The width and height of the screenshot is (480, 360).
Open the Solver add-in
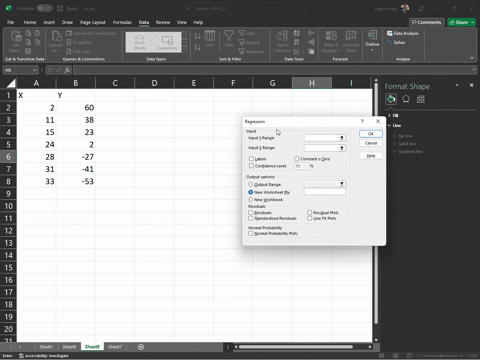click(x=396, y=42)
